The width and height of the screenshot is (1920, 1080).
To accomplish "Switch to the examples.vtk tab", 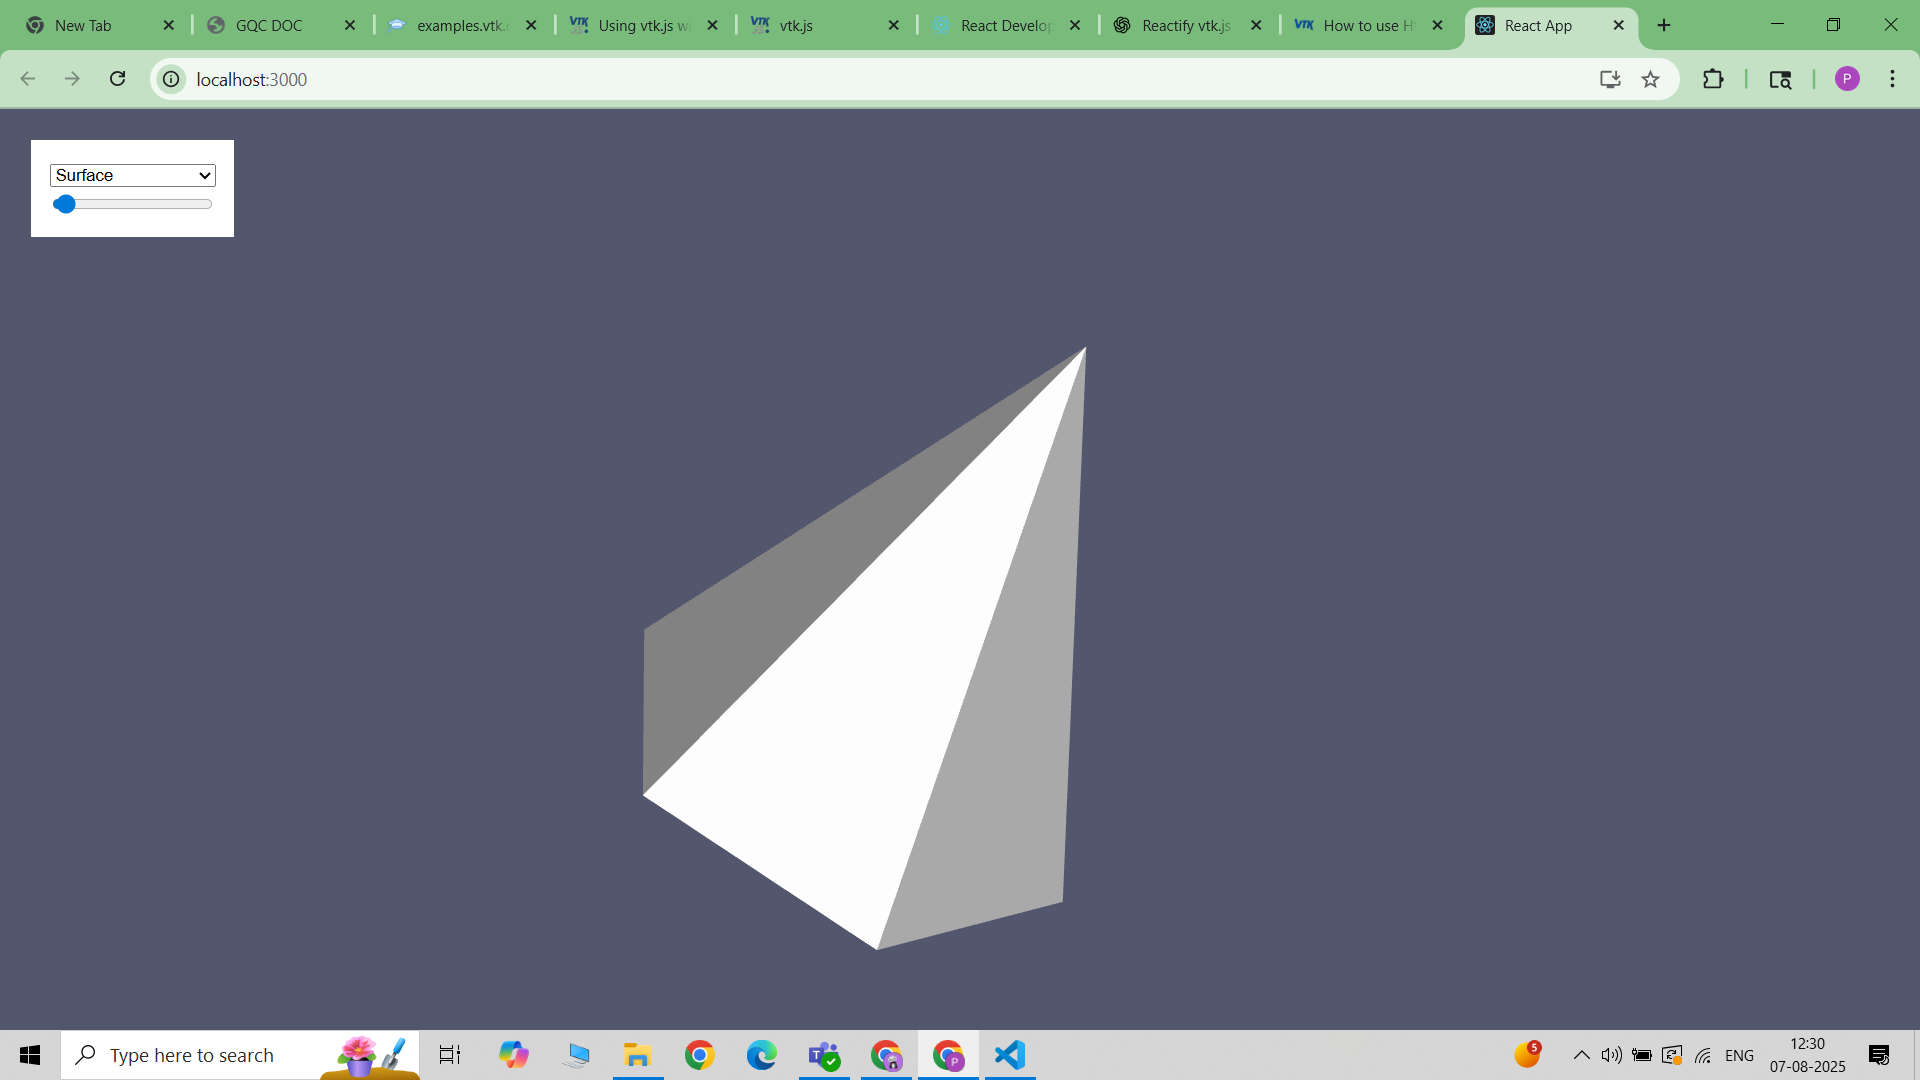I will click(x=460, y=25).
